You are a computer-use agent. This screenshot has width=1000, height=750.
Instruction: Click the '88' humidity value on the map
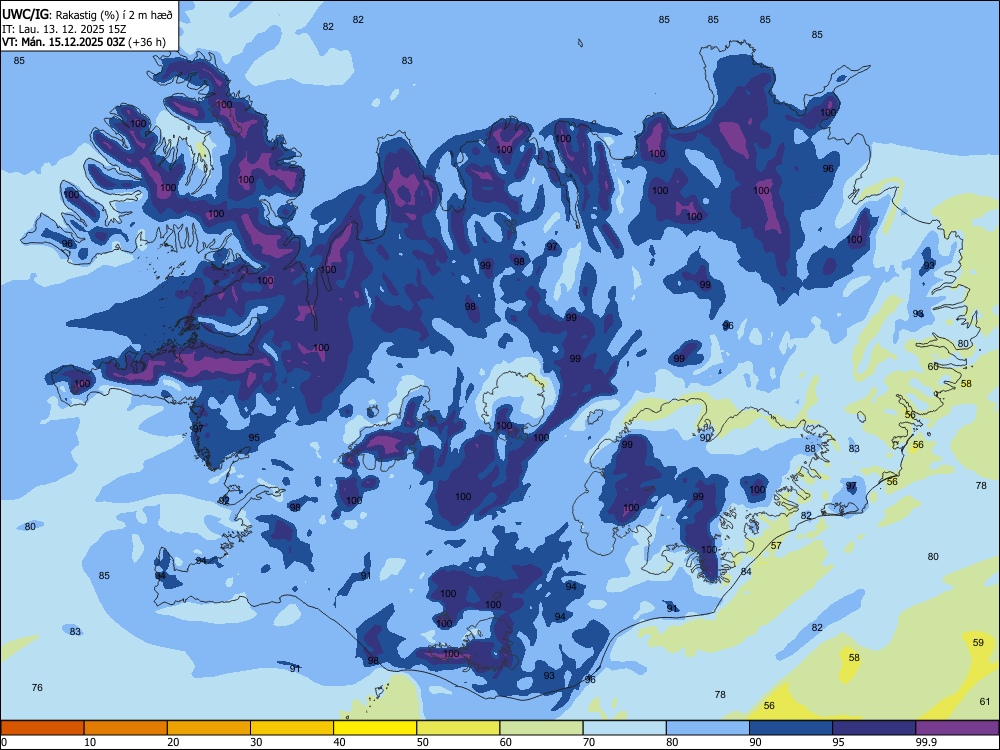tap(810, 448)
